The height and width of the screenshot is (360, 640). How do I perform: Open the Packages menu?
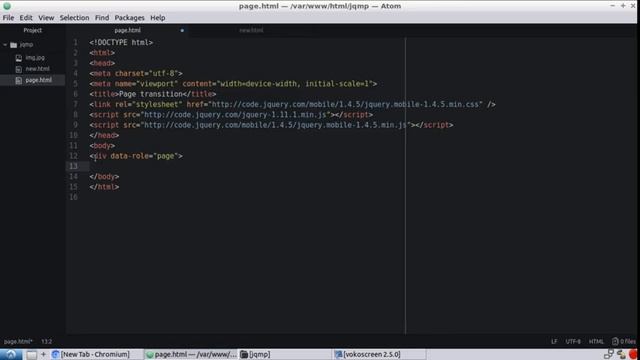coord(129,18)
